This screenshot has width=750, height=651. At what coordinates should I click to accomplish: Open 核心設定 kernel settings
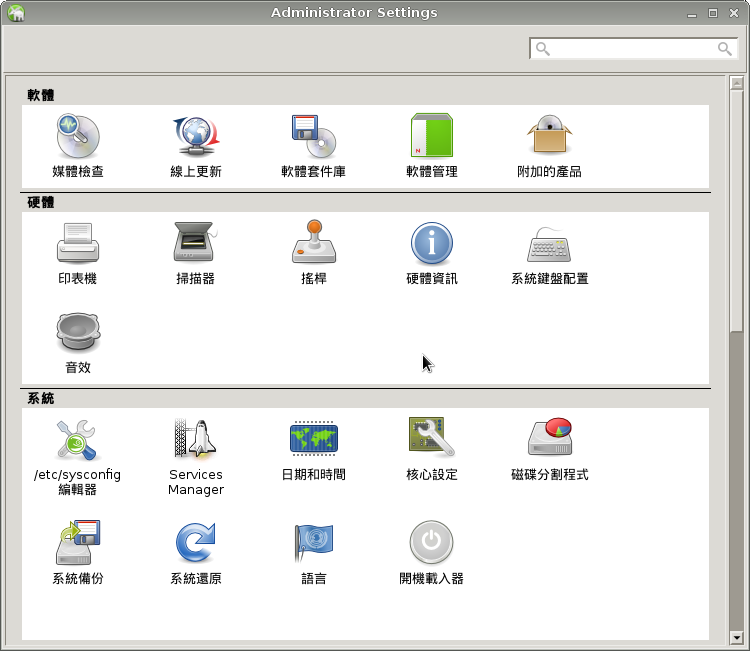431,450
